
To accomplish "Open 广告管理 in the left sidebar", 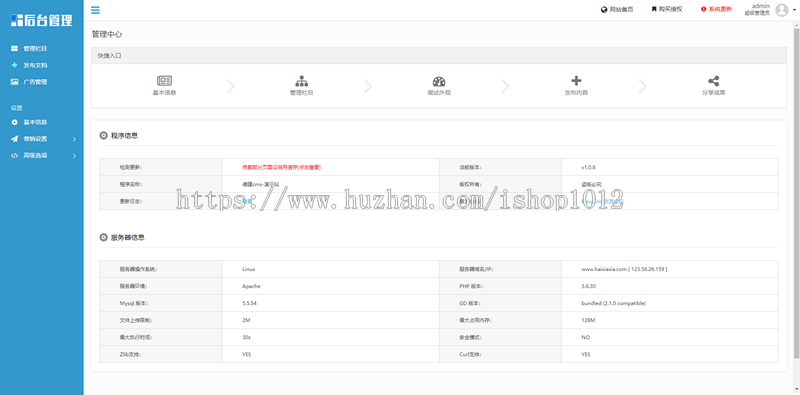I will coord(29,82).
